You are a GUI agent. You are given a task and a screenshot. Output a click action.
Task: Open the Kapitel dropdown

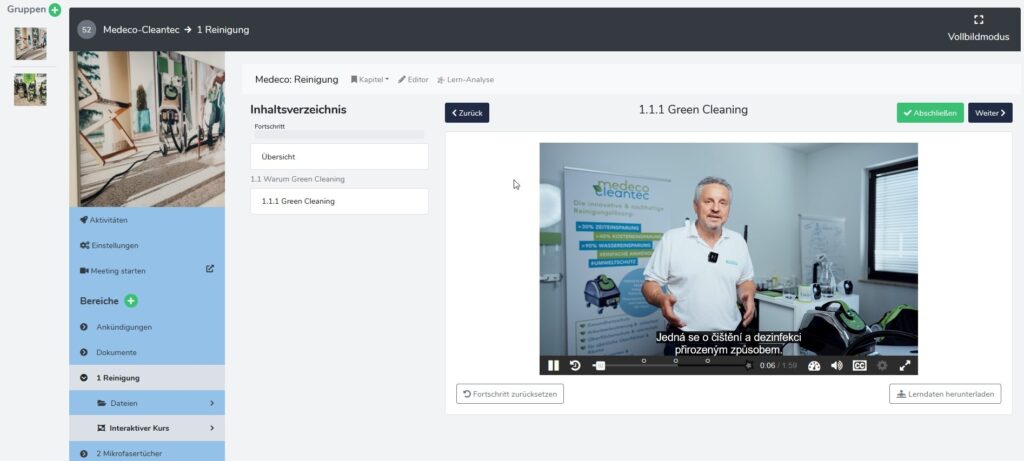point(370,79)
